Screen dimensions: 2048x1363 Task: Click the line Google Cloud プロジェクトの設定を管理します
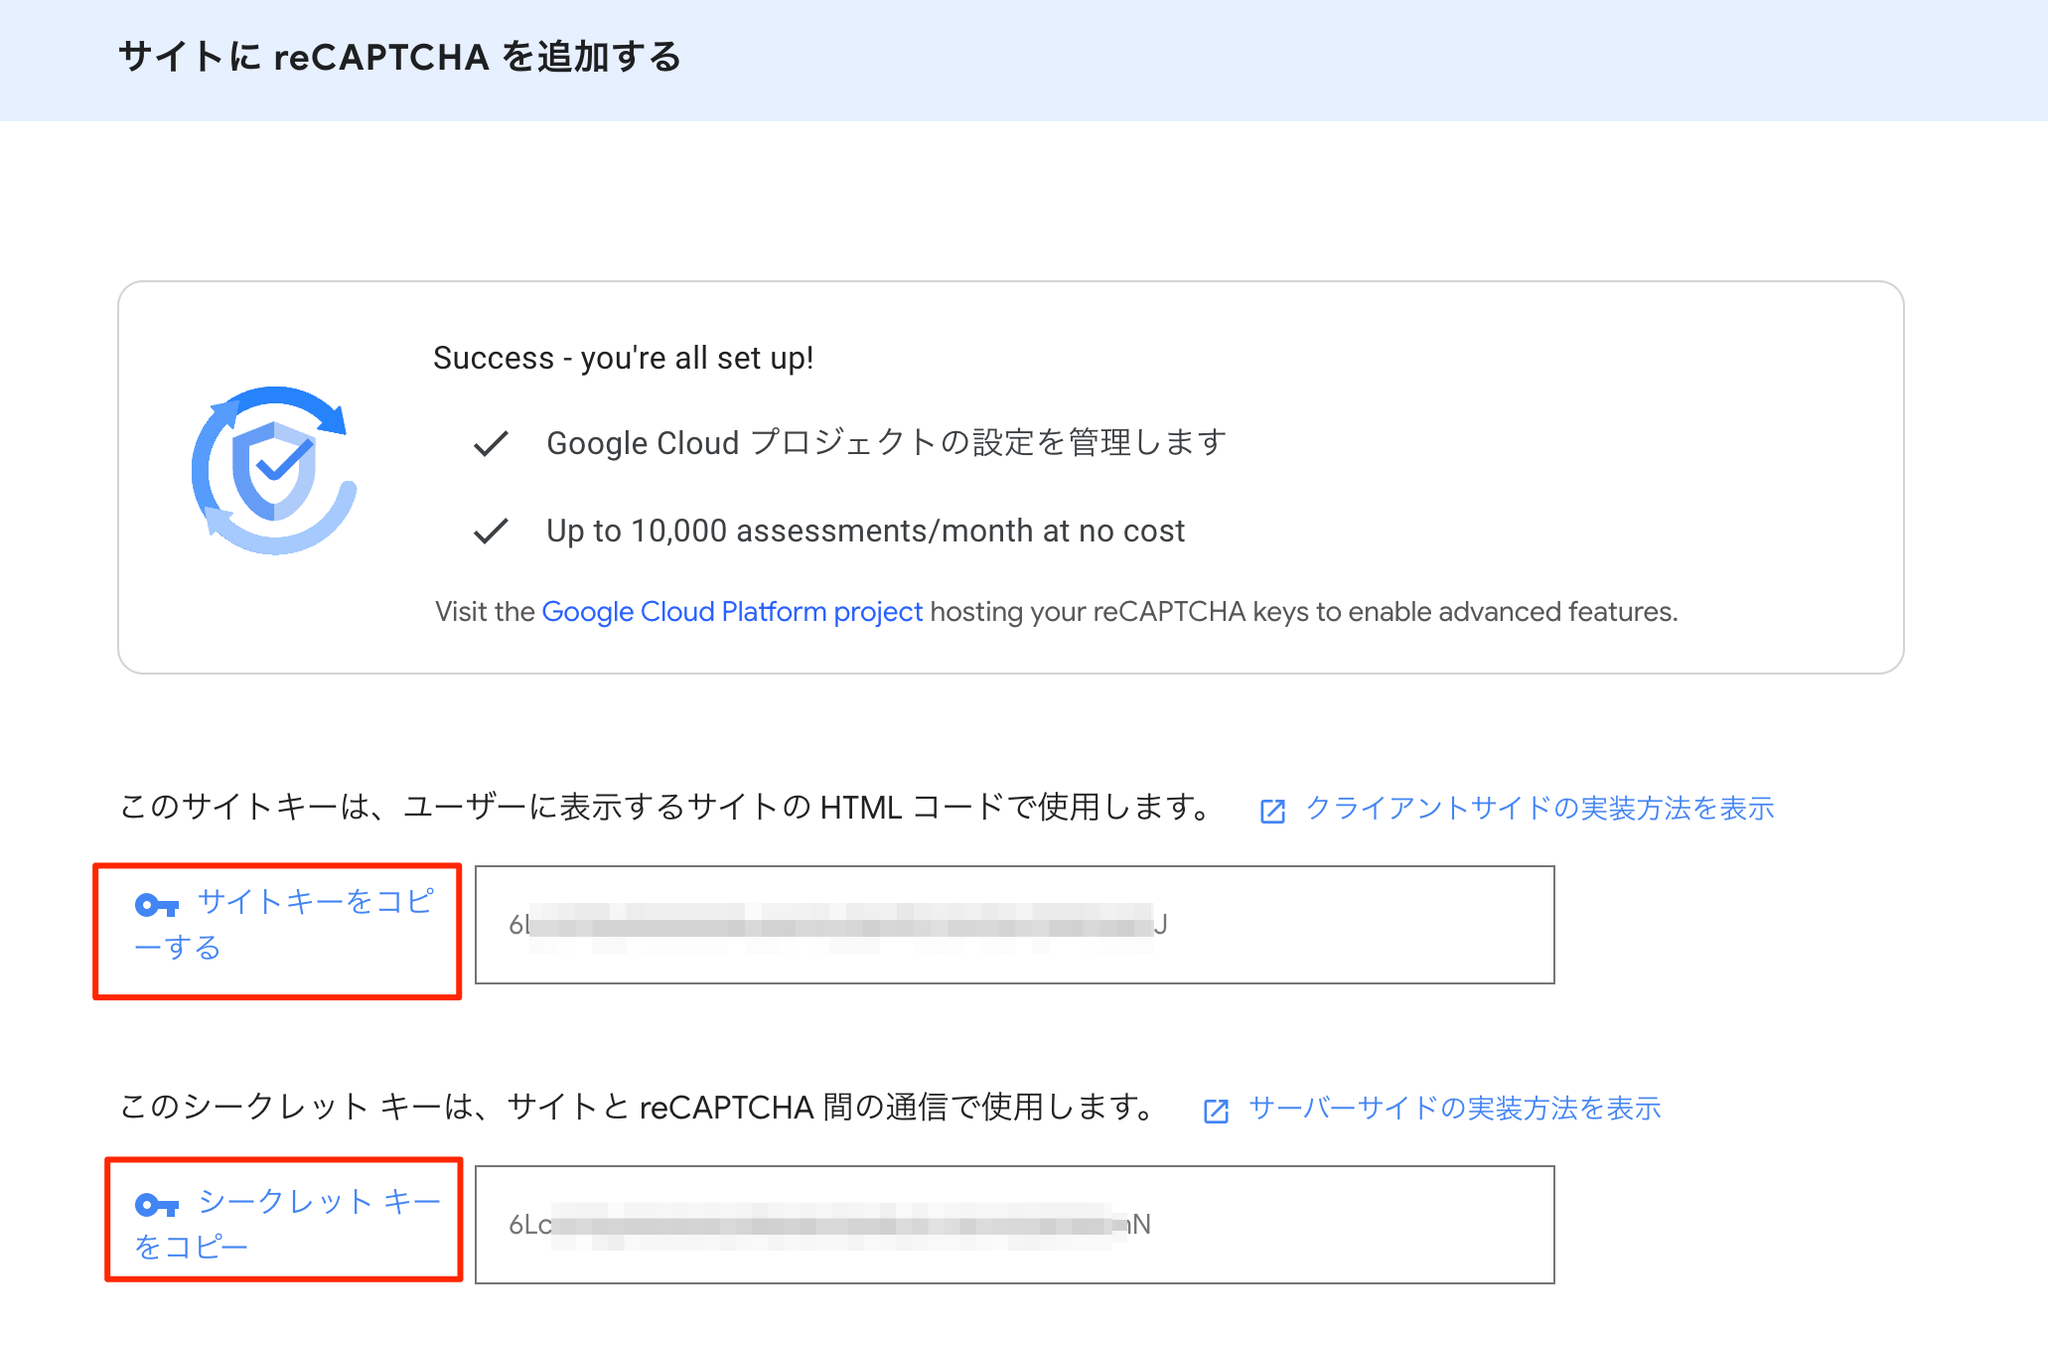(886, 442)
